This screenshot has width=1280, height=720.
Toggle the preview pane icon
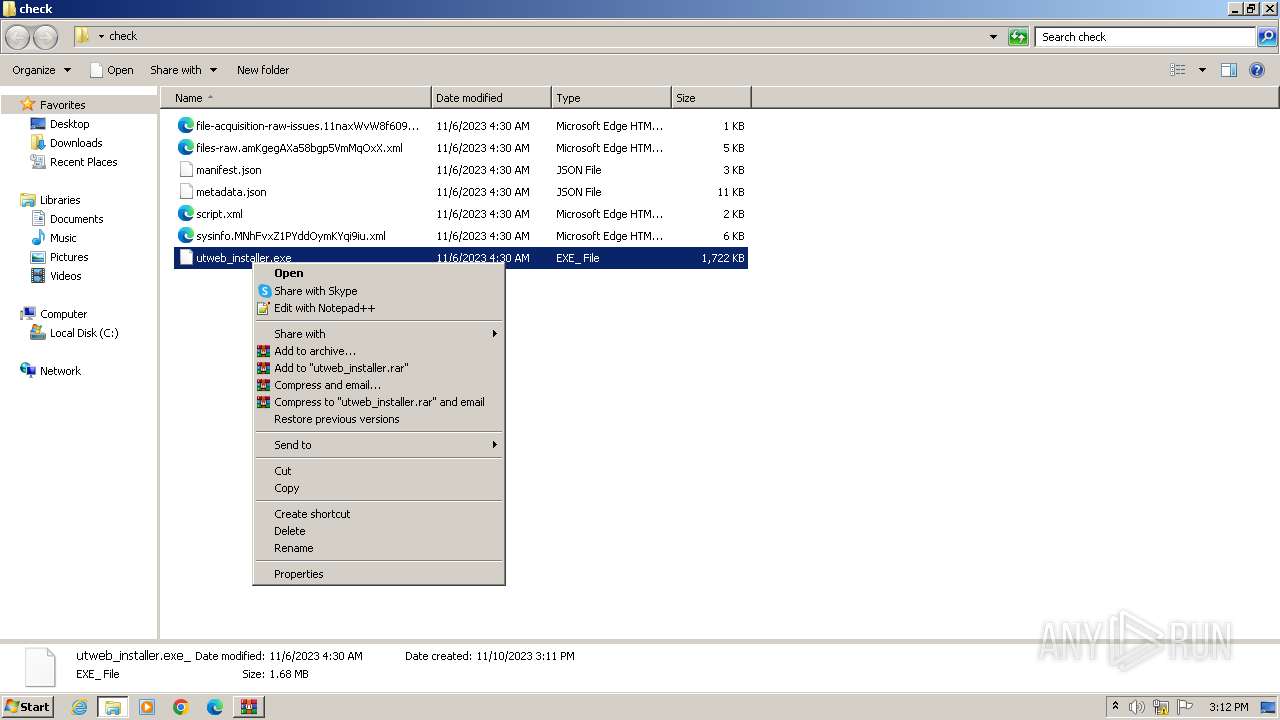pyautogui.click(x=1229, y=70)
